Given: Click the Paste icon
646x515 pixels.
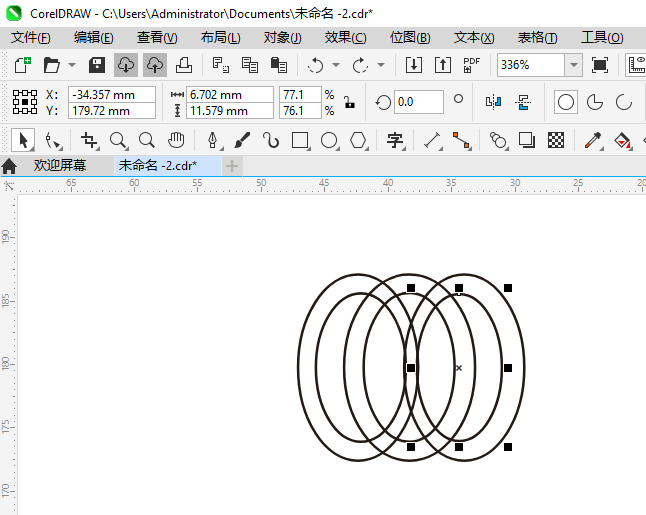Looking at the screenshot, I should [279, 65].
